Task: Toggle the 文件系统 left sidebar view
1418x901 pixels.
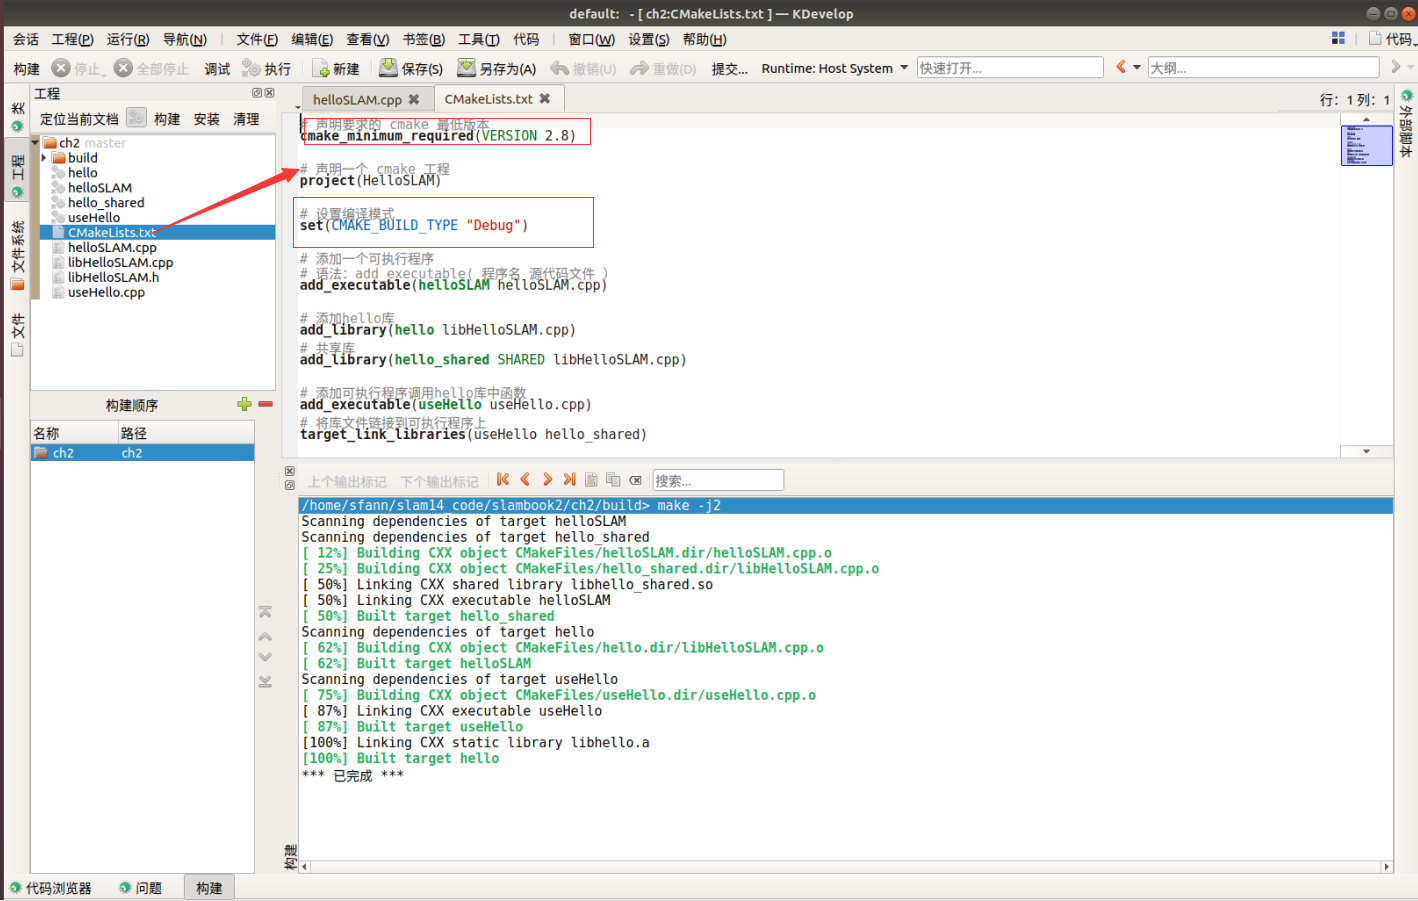Action: pyautogui.click(x=17, y=256)
